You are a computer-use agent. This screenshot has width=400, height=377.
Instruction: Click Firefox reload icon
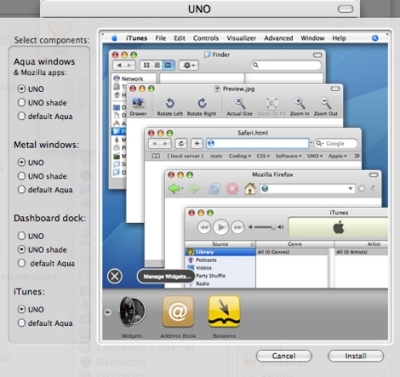coord(214,189)
